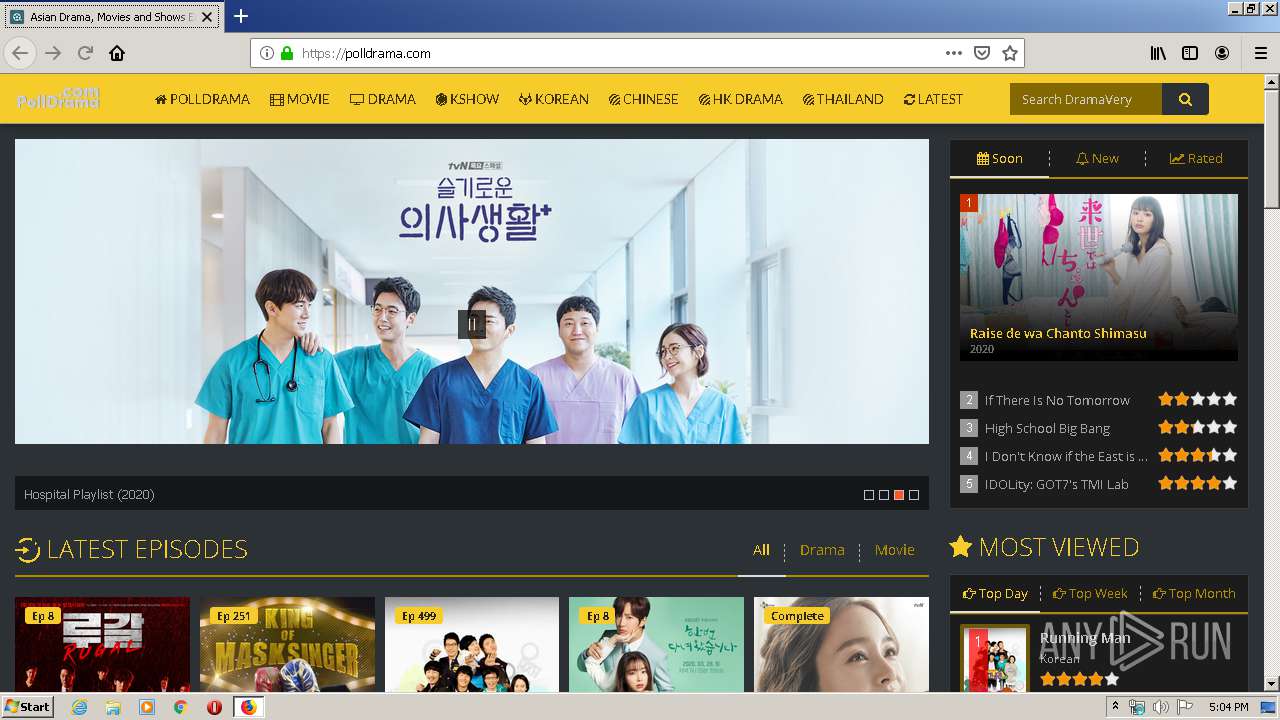Open the POLLDRAMA home menu item

click(202, 99)
